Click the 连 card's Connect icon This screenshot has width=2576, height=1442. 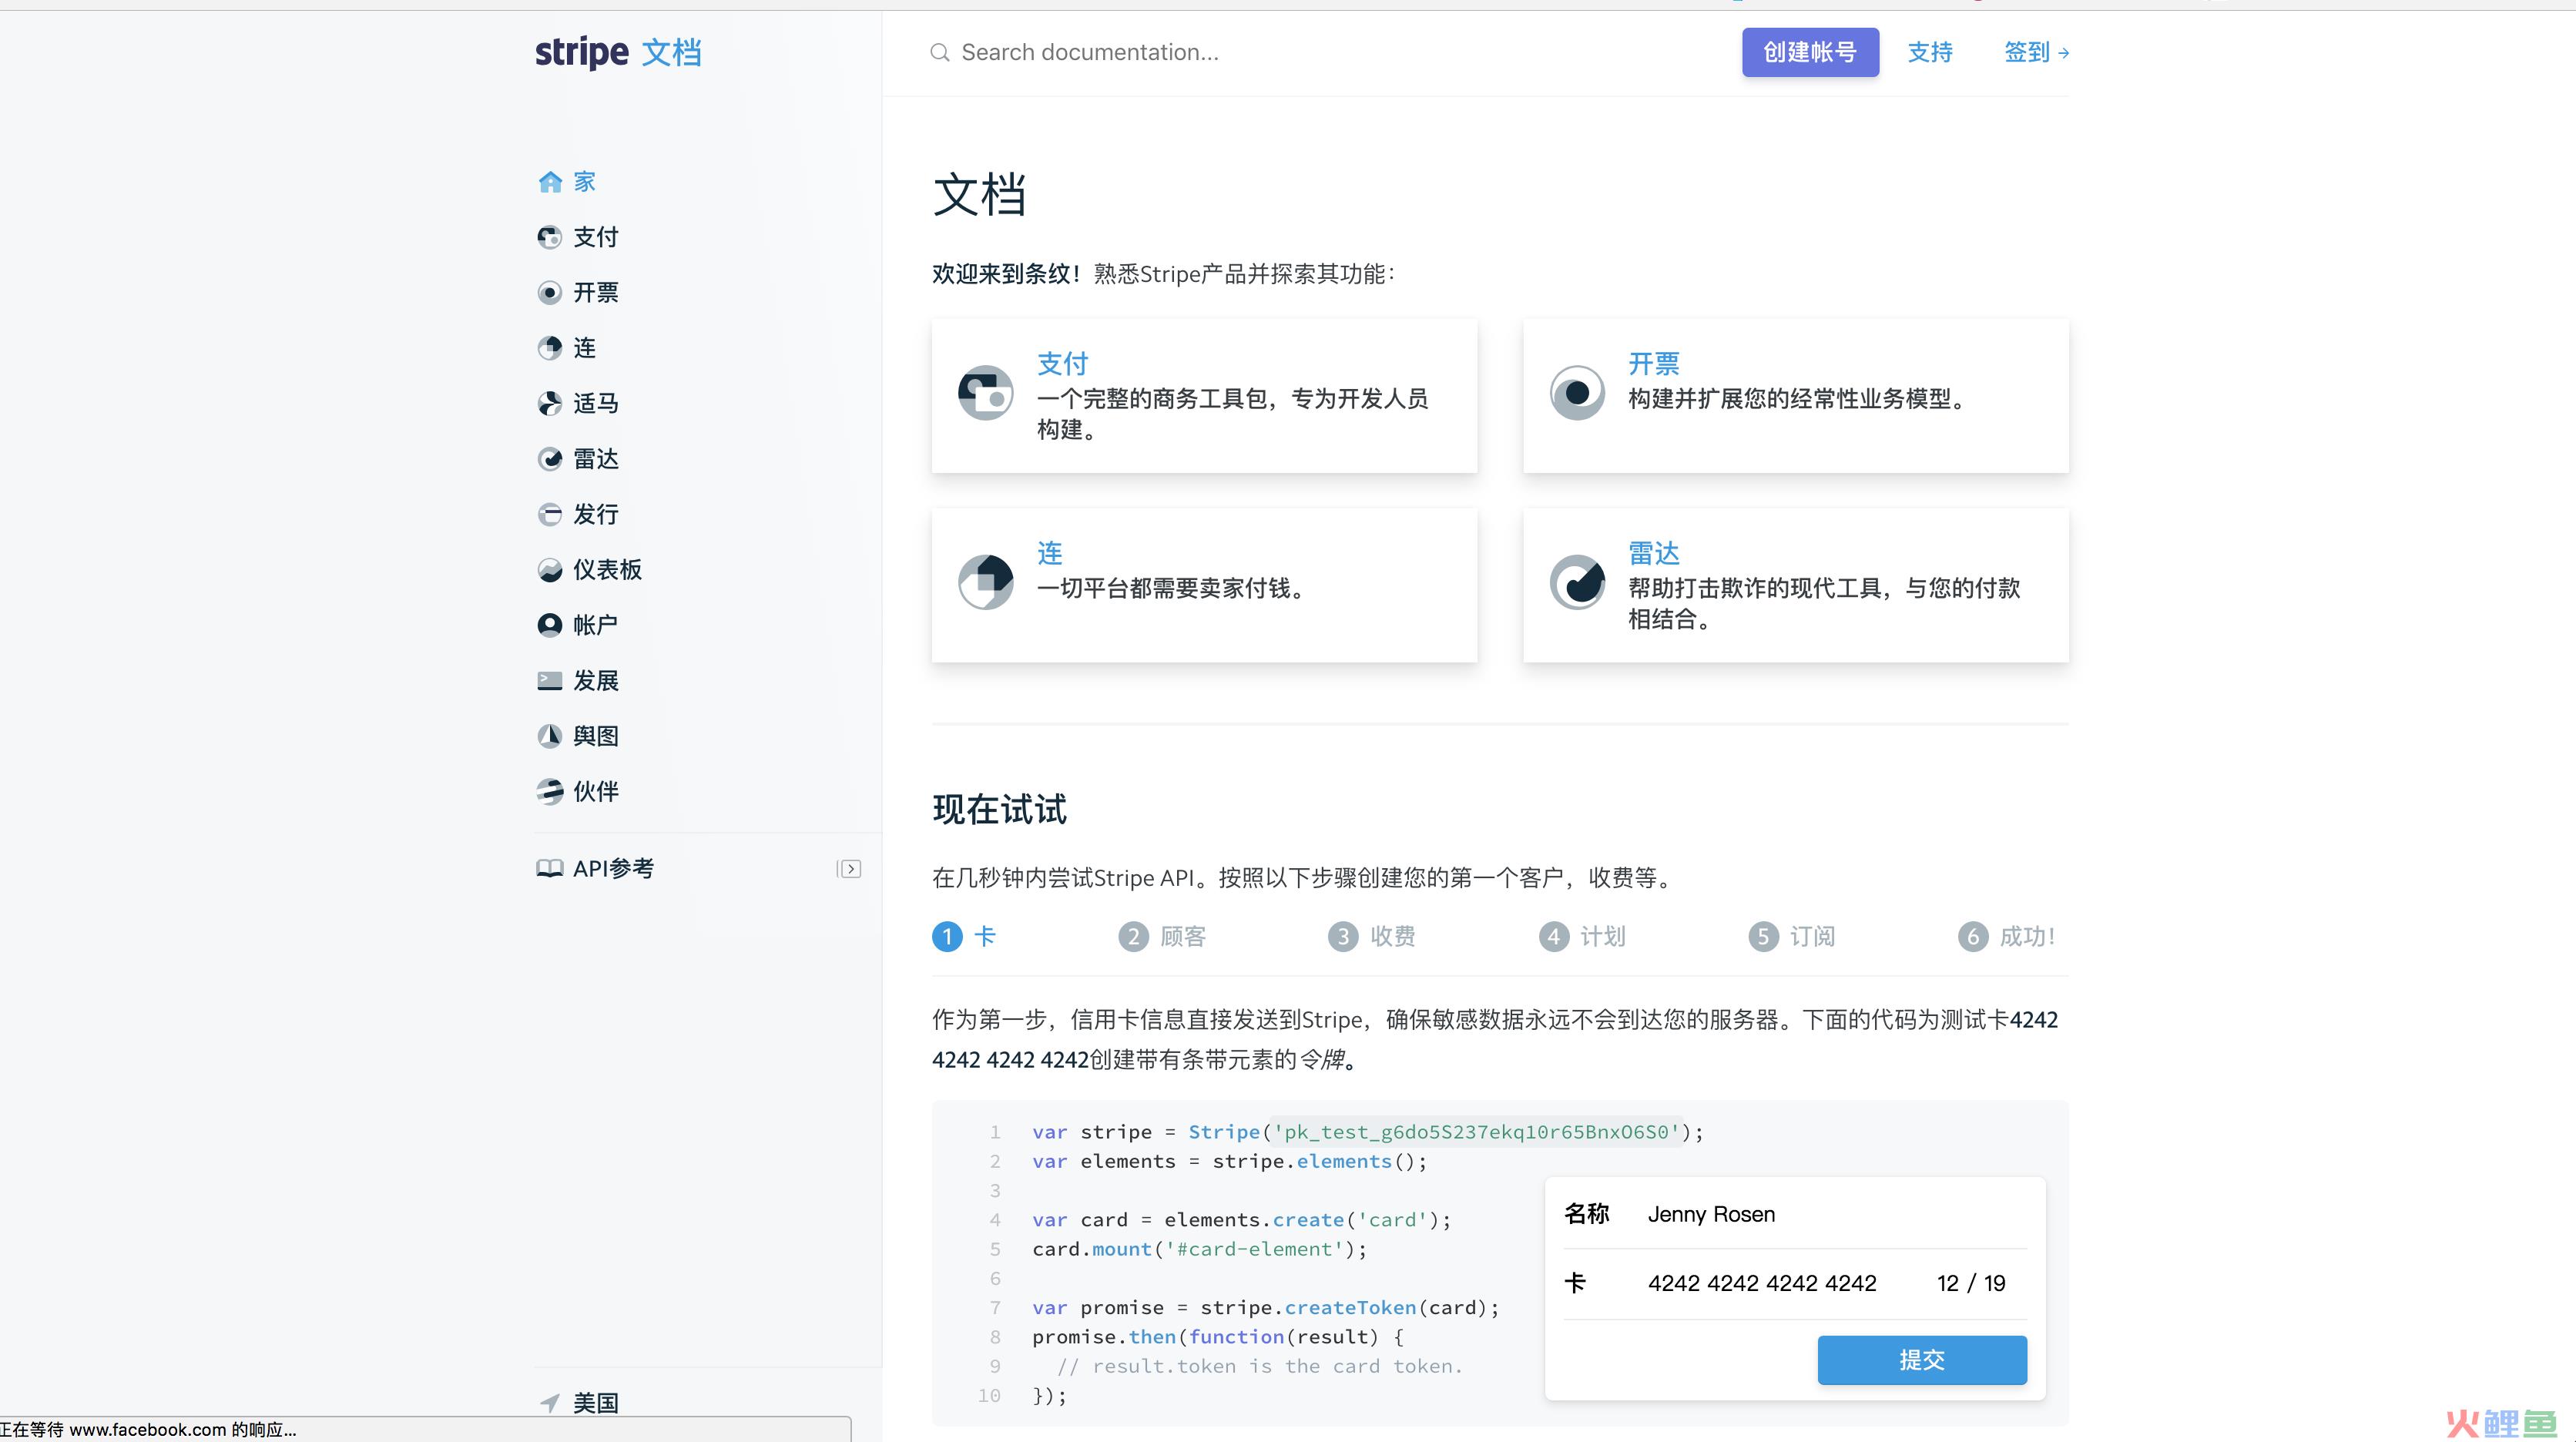point(986,582)
